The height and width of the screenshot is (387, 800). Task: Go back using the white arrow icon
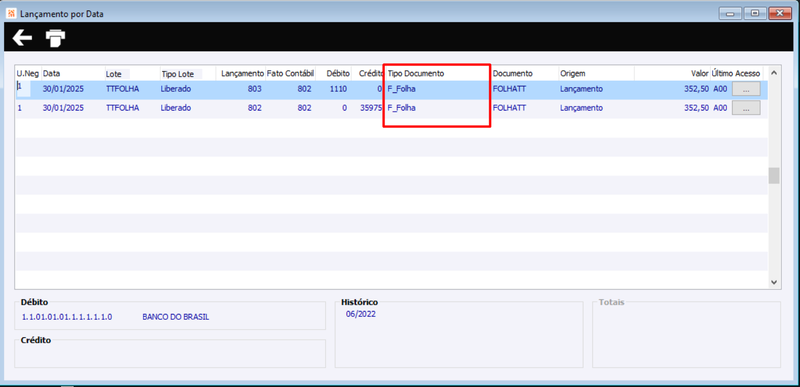[22, 37]
